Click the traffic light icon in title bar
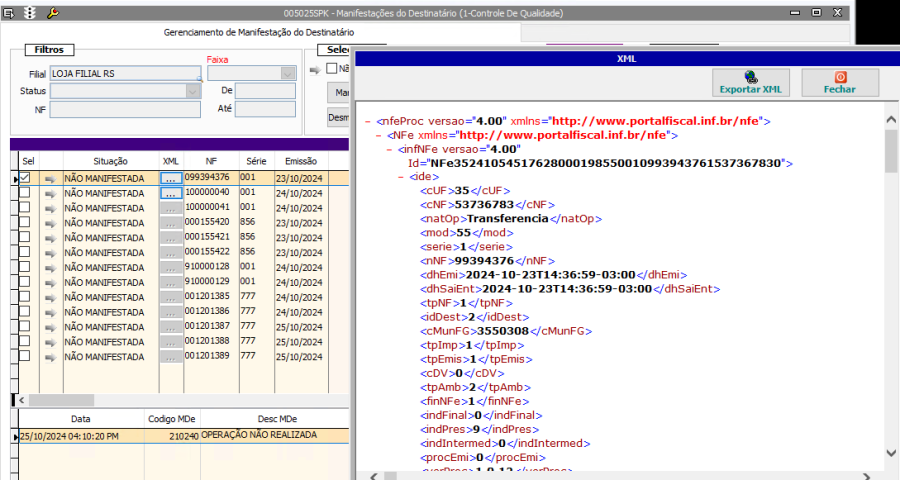Screen dimensions: 900x480 click(x=31, y=12)
